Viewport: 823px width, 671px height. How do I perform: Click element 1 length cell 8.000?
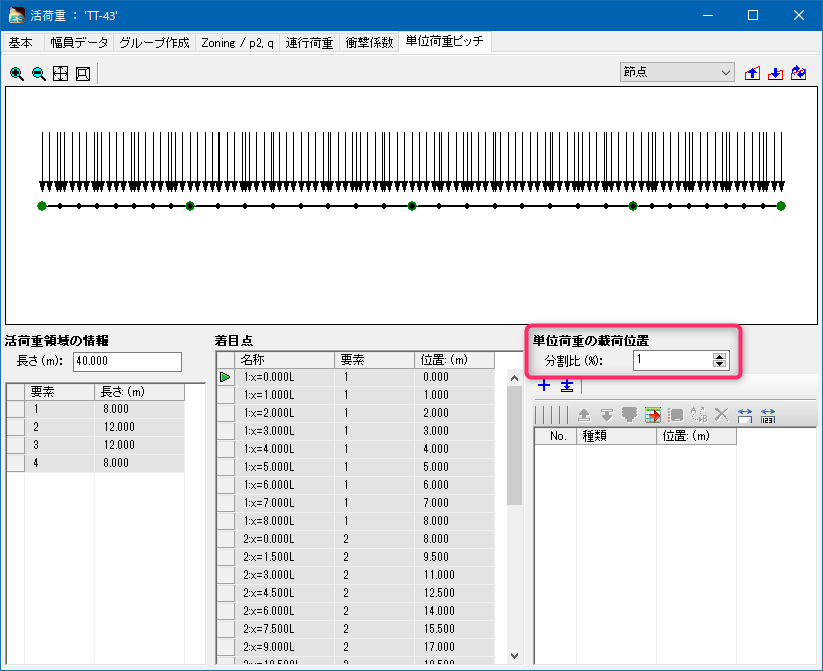pos(139,409)
